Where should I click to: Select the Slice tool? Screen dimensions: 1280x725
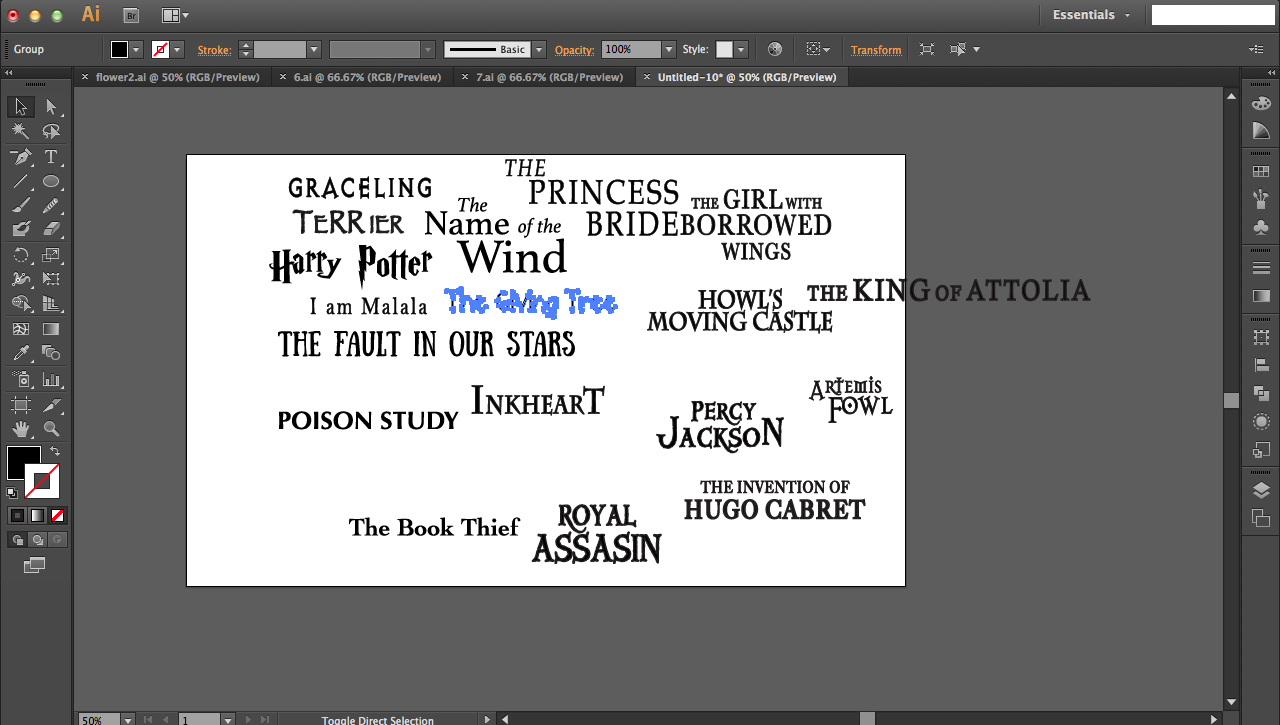51,405
